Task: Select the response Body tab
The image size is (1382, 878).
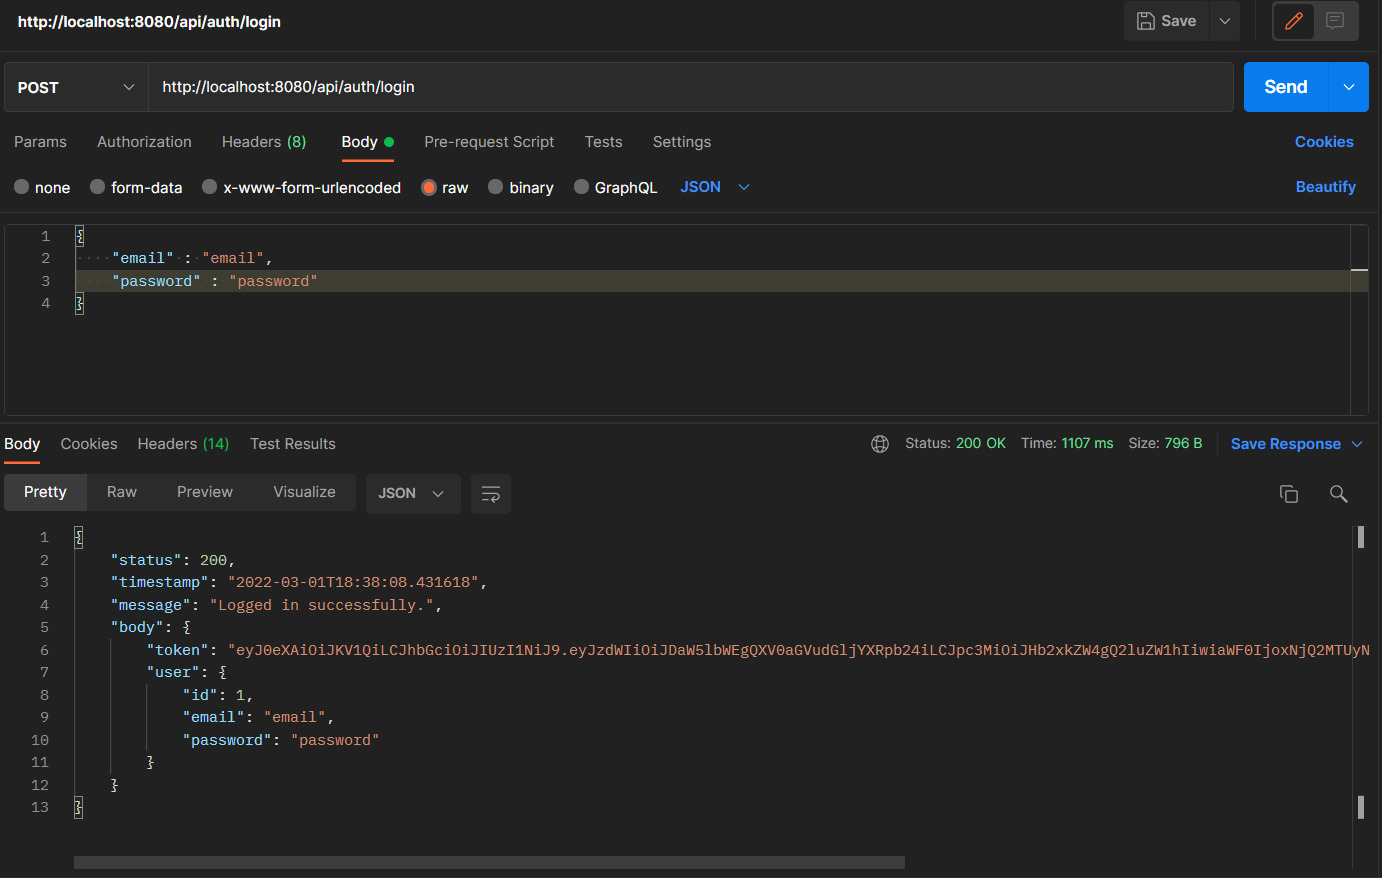Action: click(22, 444)
